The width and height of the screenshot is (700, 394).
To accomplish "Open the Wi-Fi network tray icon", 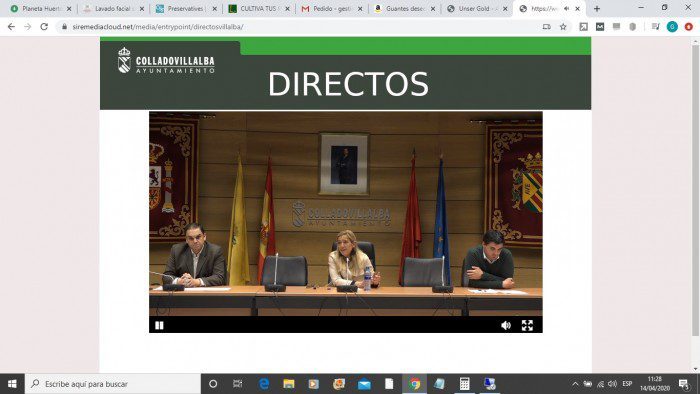I will tap(600, 384).
